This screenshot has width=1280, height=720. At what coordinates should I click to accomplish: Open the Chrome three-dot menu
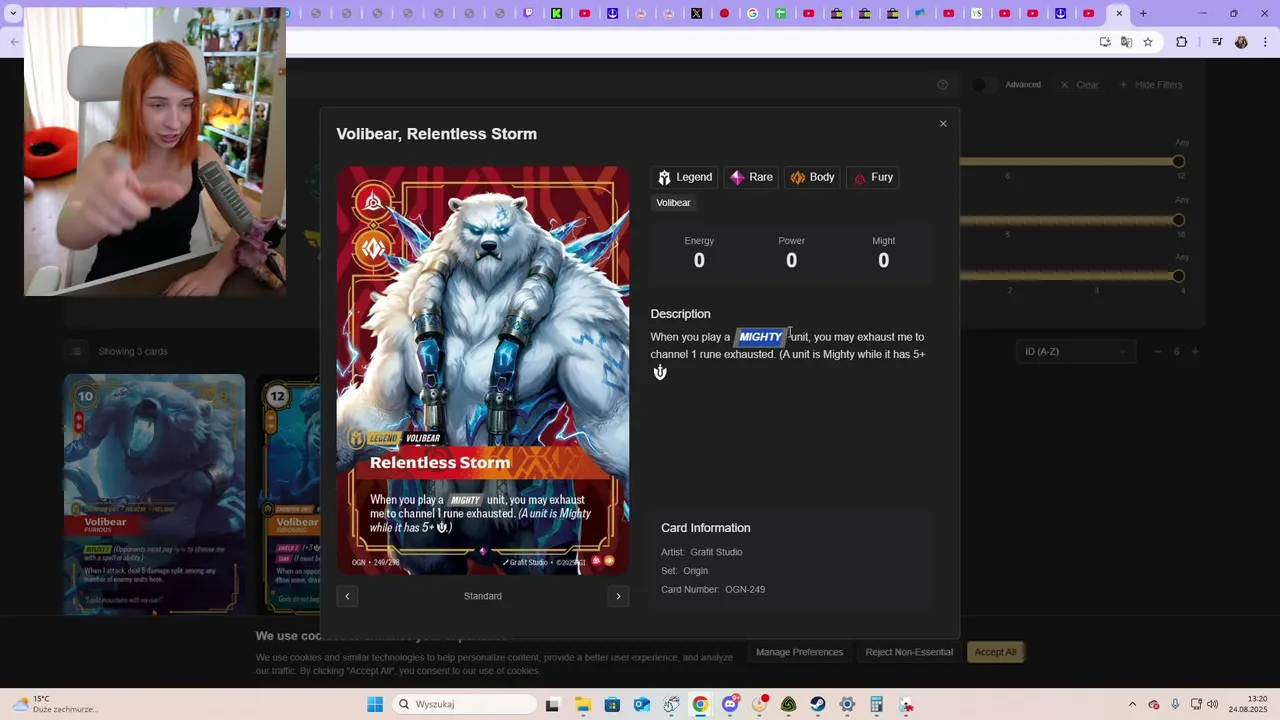coord(1266,42)
